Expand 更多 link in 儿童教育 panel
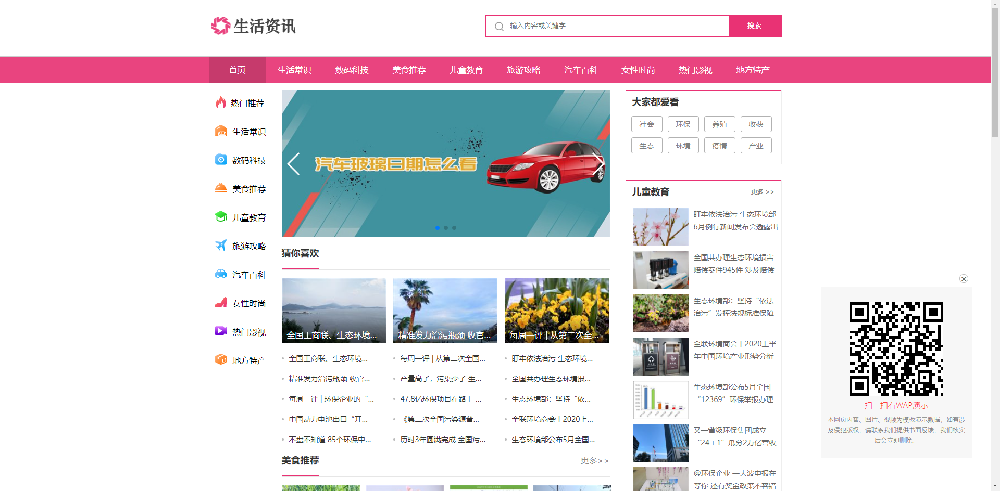Image resolution: width=1000 pixels, height=491 pixels. tap(762, 192)
